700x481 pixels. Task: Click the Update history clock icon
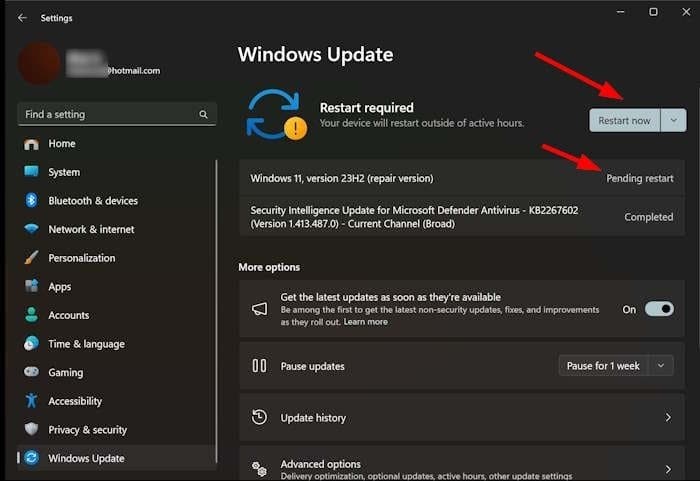pos(259,417)
